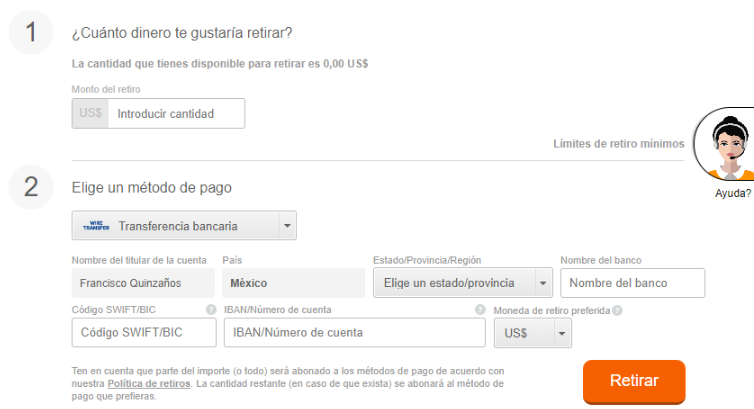Focus the Introducir cantidad amount field
754x409 pixels.
click(176, 114)
